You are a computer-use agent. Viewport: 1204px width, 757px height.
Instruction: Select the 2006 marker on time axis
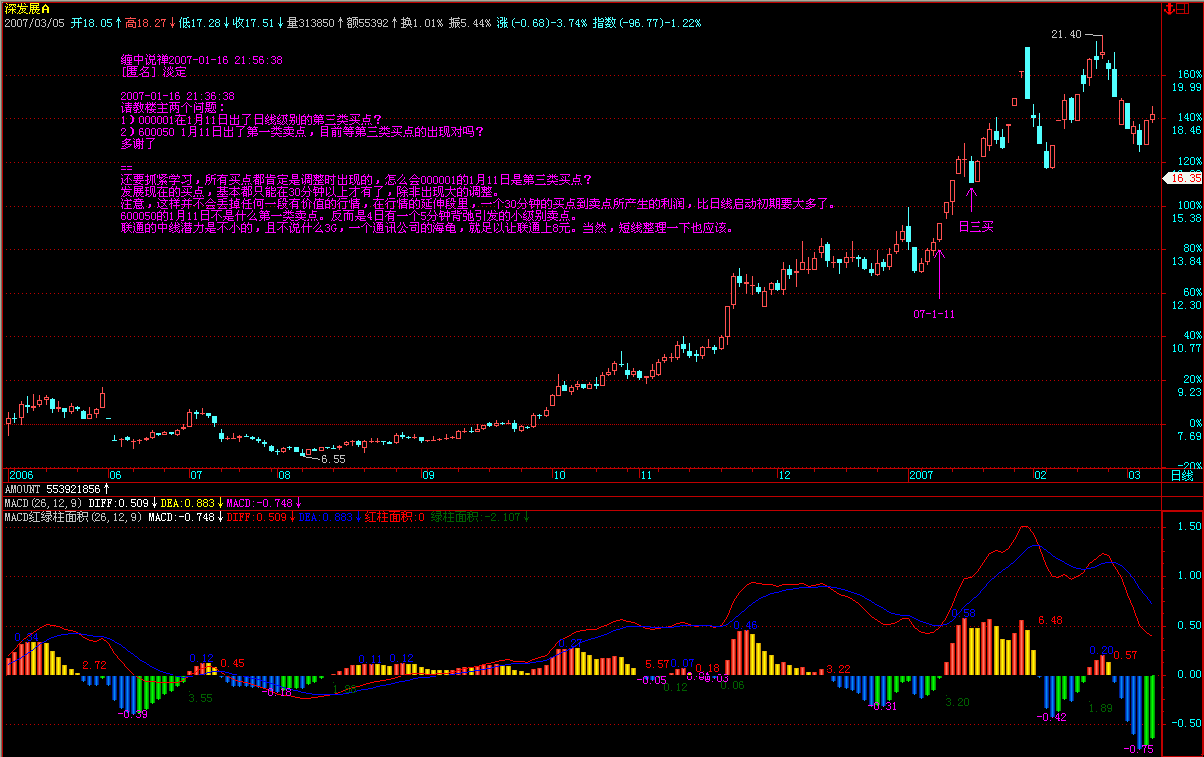[x=20, y=475]
